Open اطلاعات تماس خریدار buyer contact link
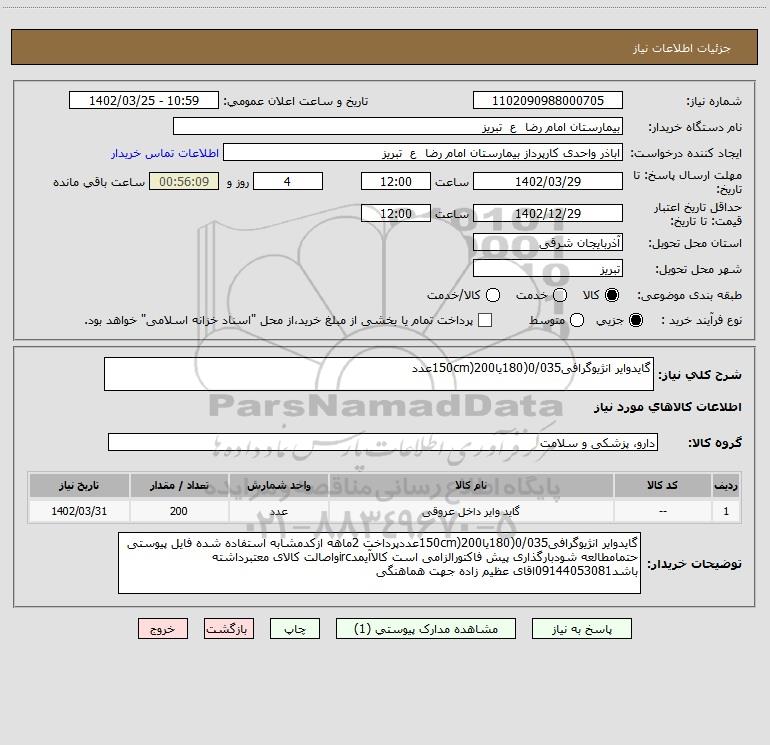The width and height of the screenshot is (770, 745). coord(165,153)
